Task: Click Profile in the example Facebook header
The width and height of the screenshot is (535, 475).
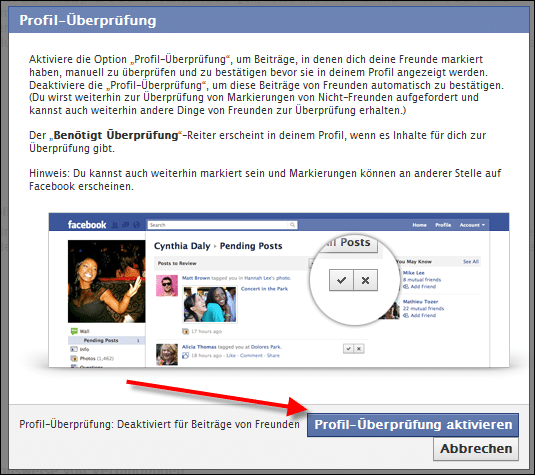Action: 443,225
